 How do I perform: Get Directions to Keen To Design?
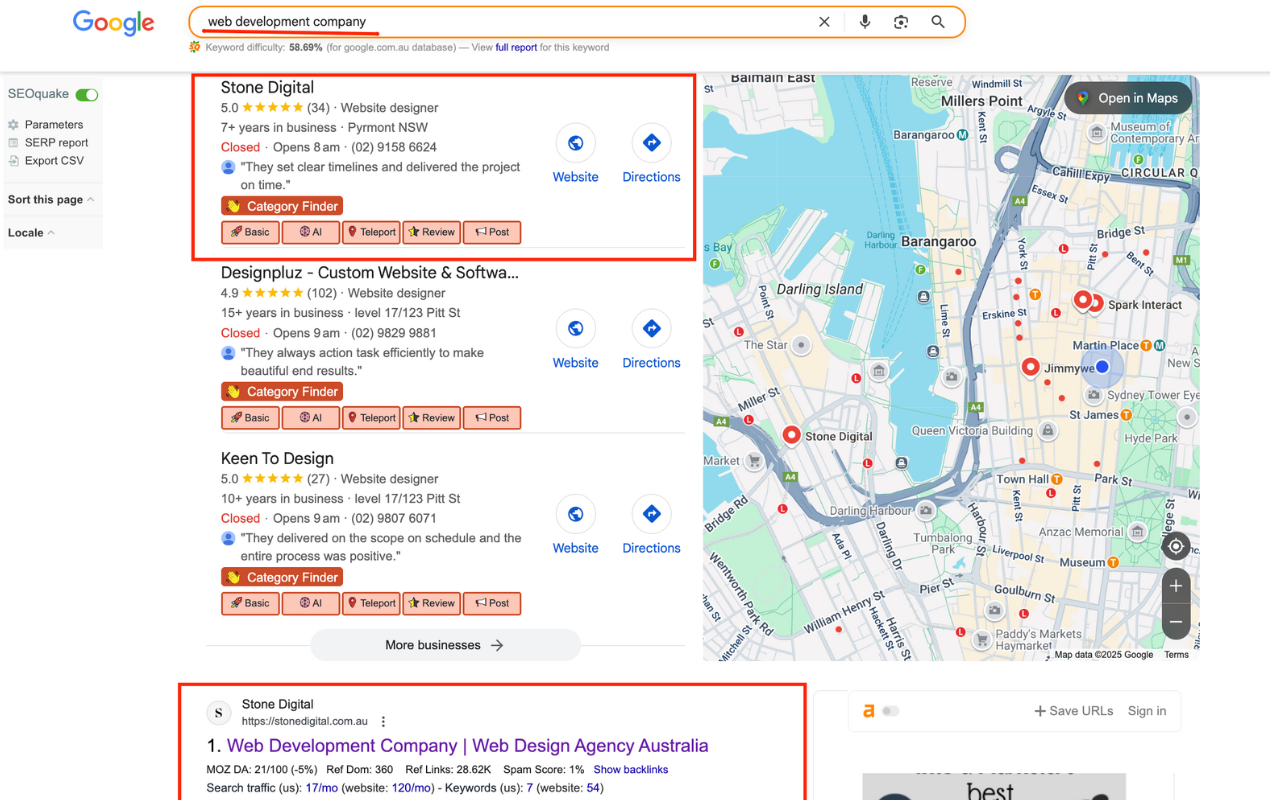(651, 514)
